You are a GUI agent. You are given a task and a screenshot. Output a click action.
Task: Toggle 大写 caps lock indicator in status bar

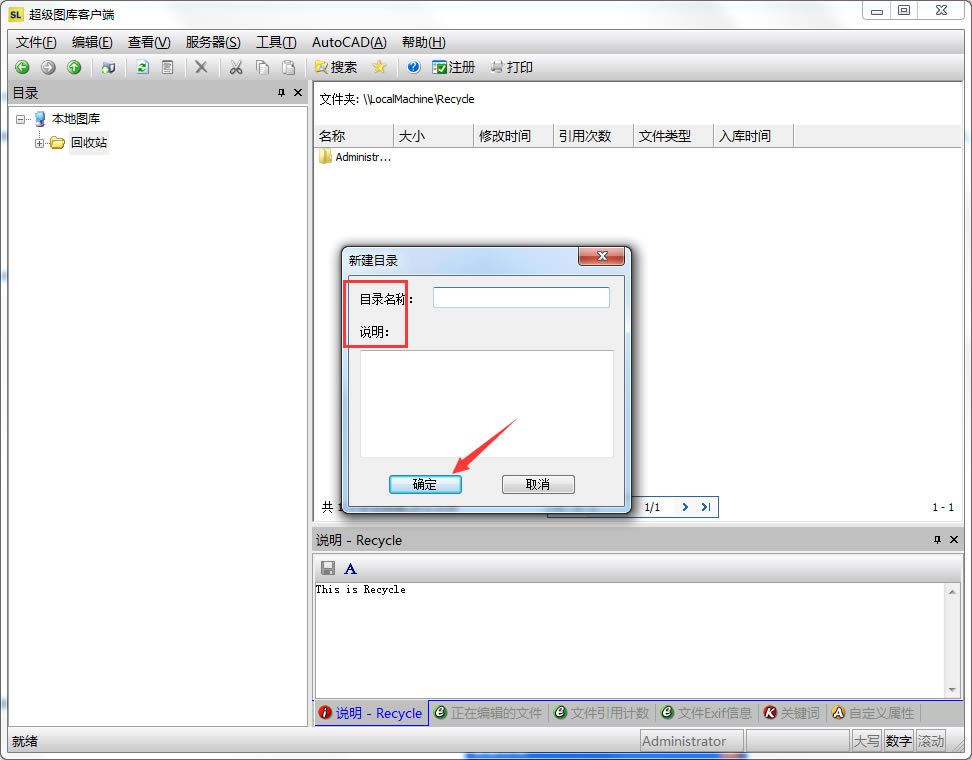(867, 741)
